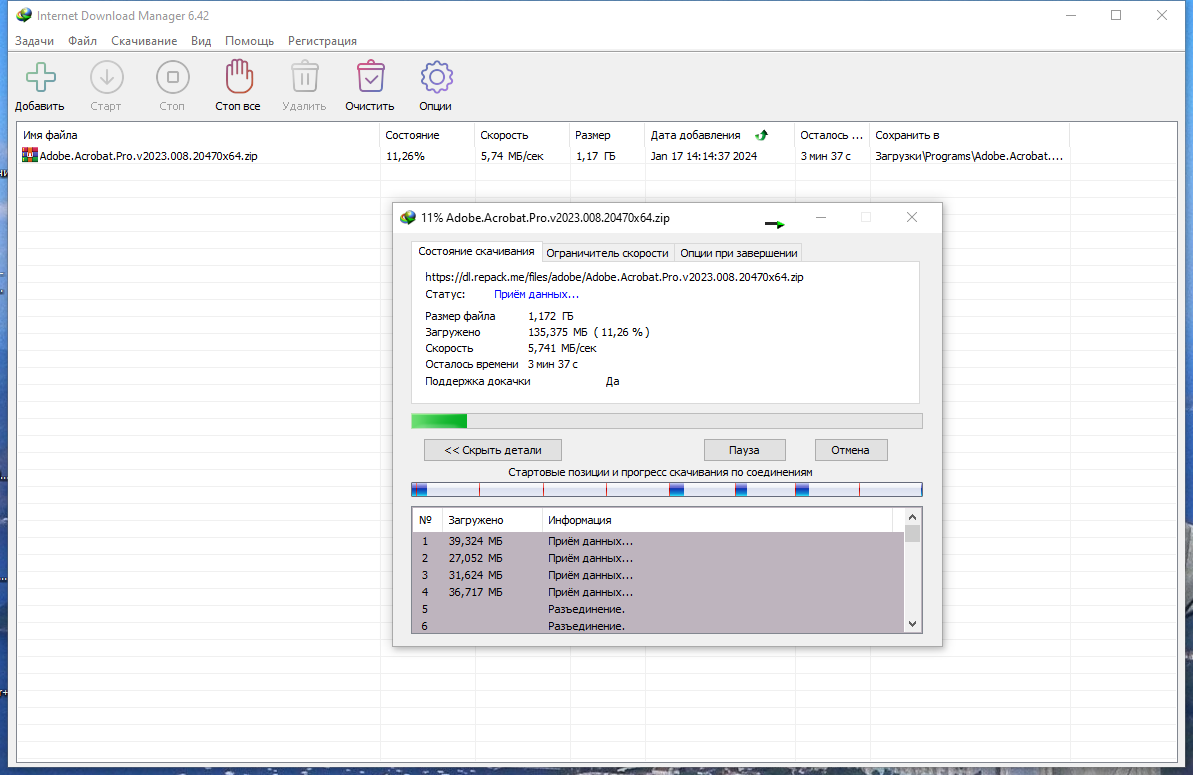Click the Очистить trash-check icon
Viewport: 1193px width, 775px height.
pos(371,77)
